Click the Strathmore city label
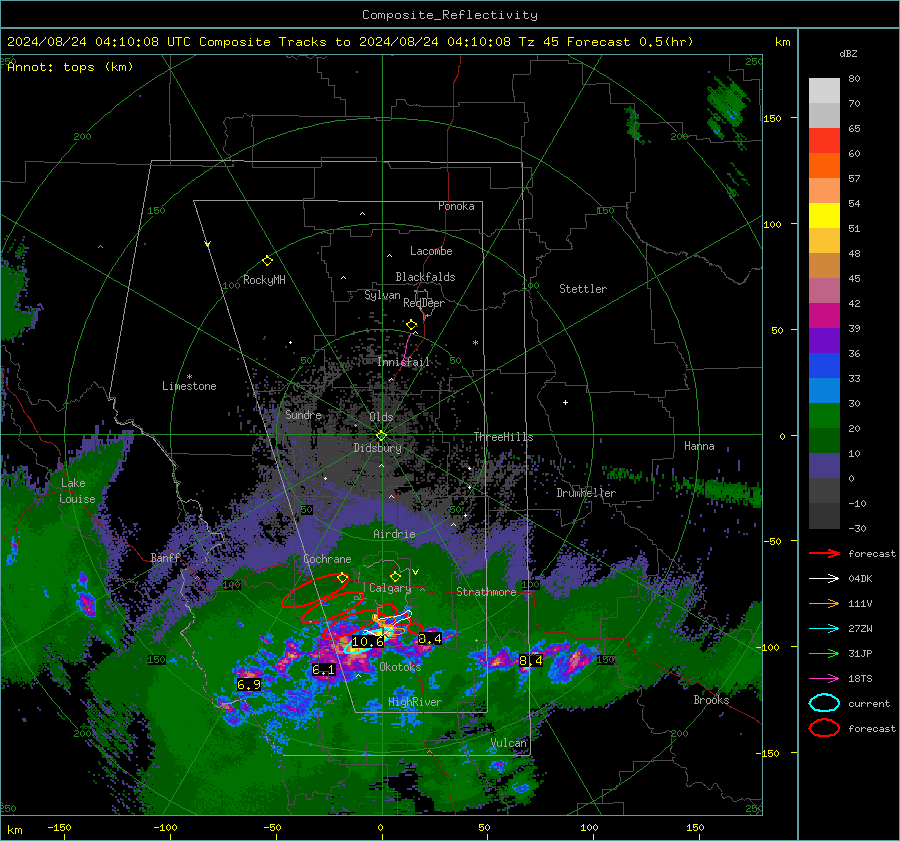 pyautogui.click(x=486, y=592)
